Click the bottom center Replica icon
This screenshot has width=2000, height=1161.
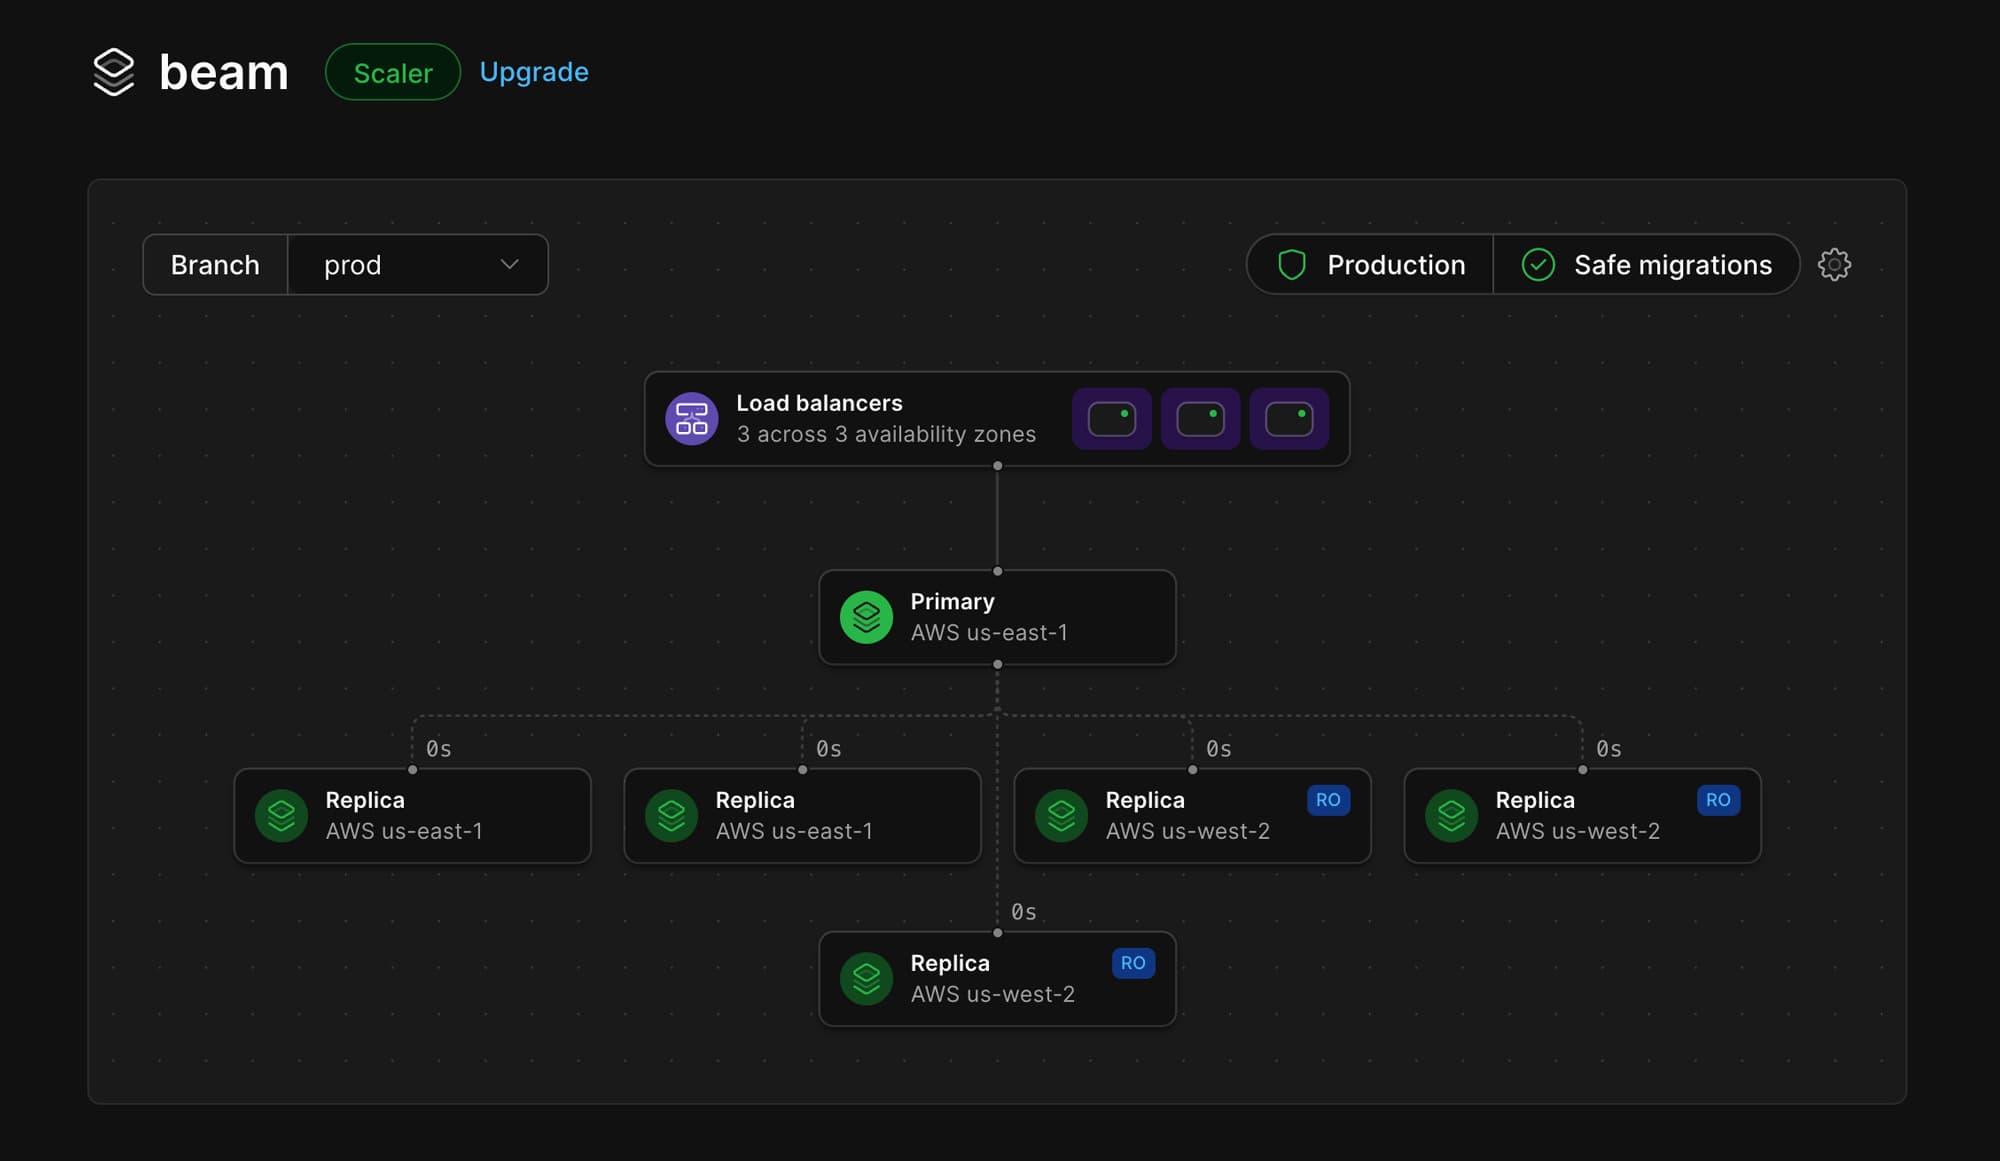[x=867, y=979]
